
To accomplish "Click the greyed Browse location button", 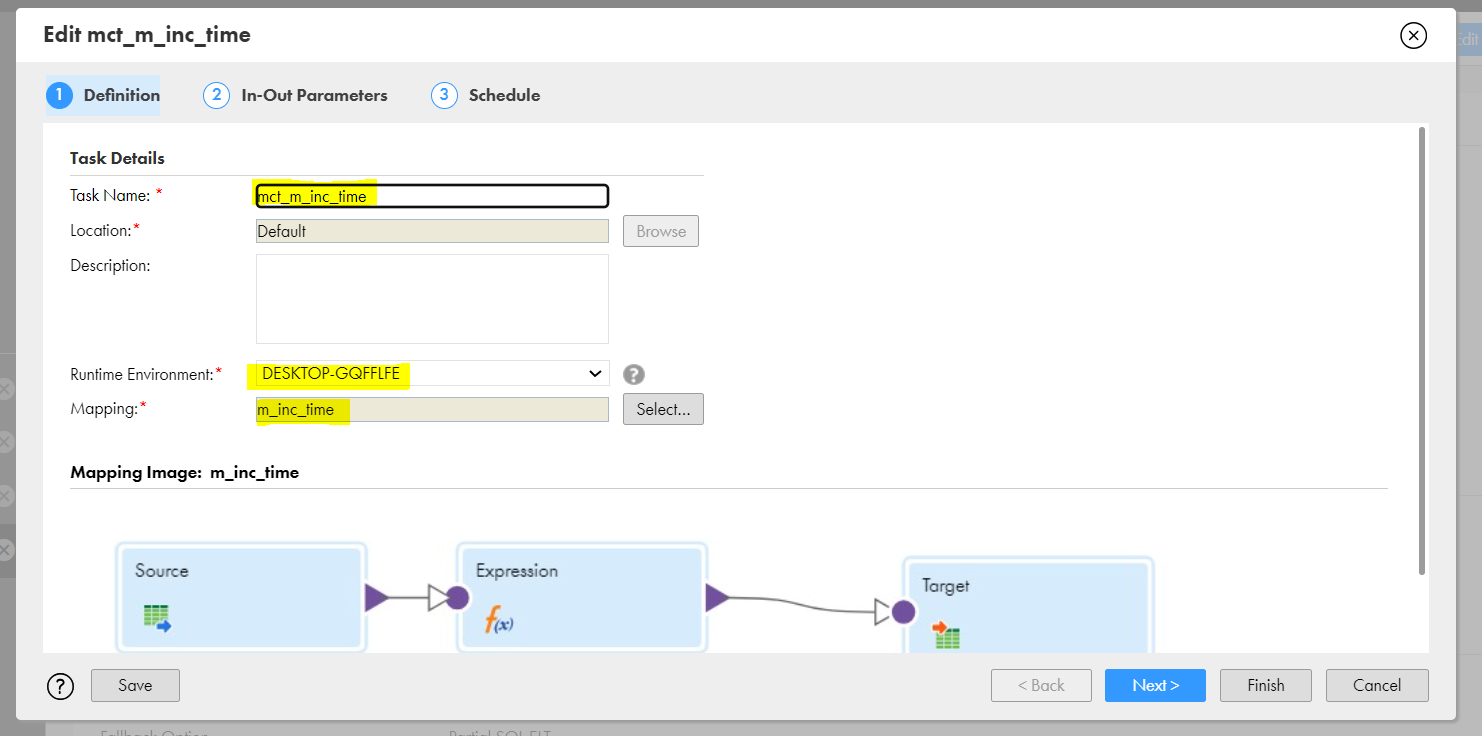I will click(661, 231).
